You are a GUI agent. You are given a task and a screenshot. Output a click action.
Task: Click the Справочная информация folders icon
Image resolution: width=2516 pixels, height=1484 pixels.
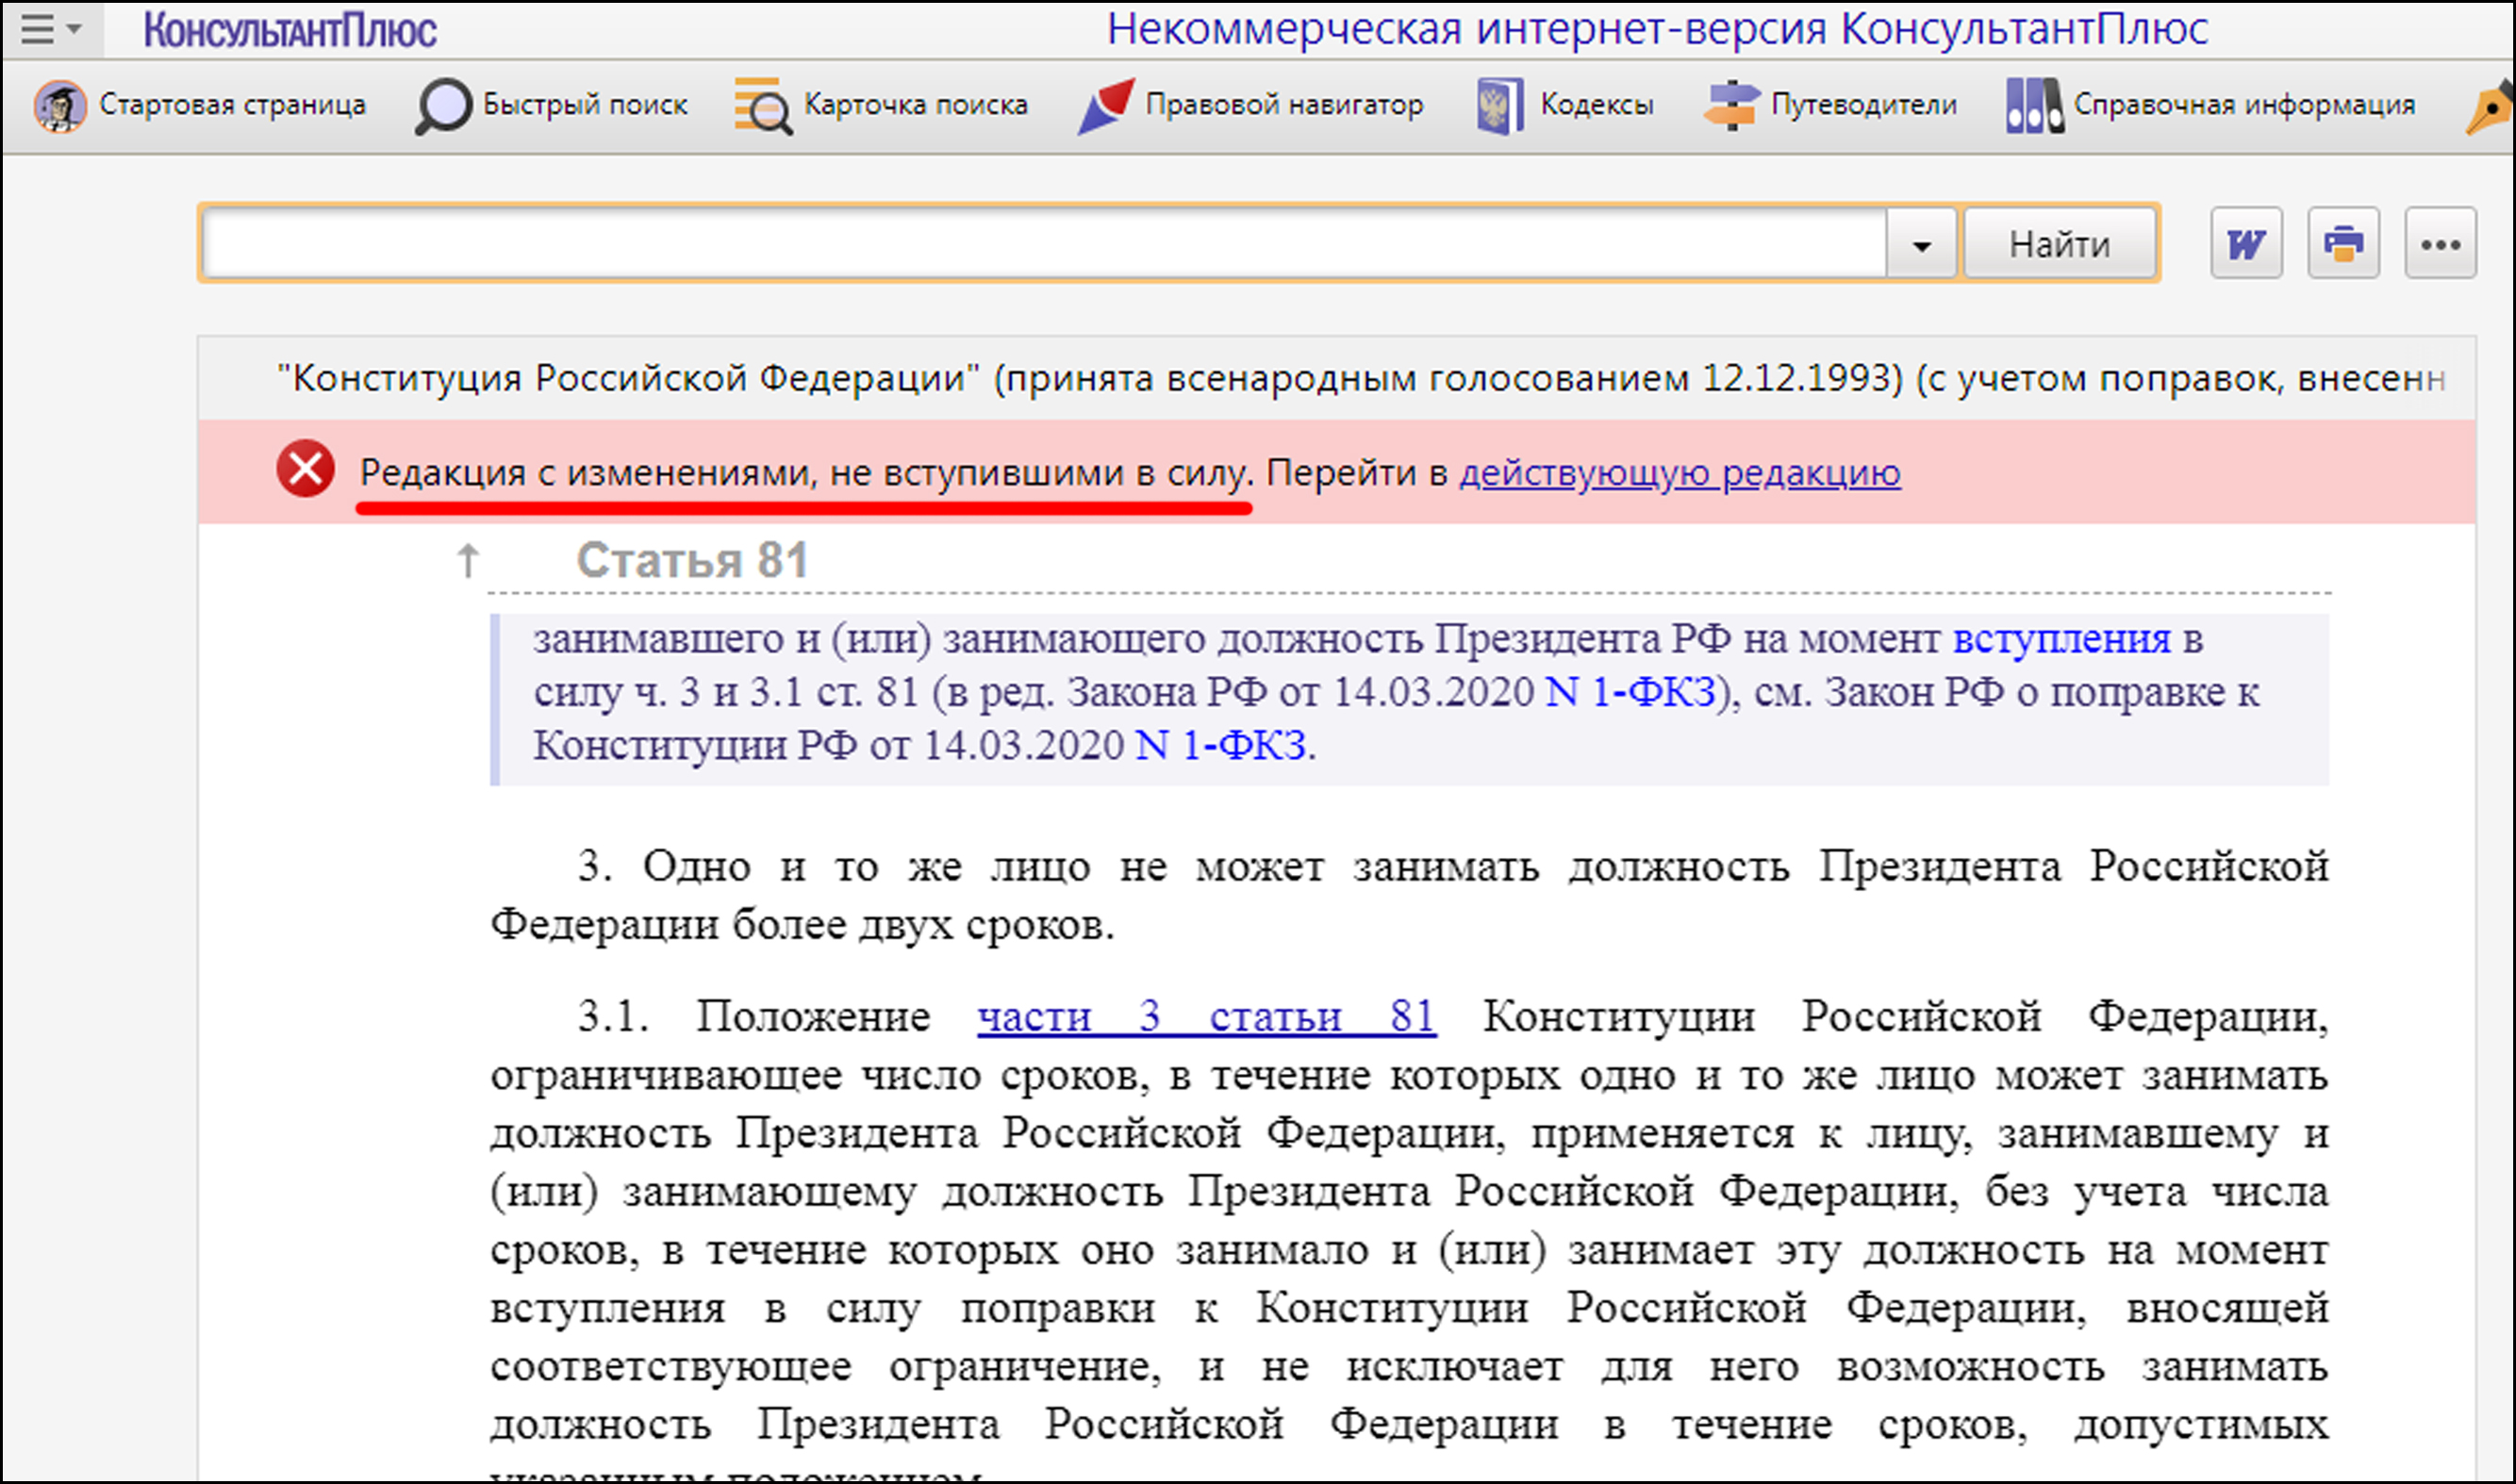(x=2034, y=105)
